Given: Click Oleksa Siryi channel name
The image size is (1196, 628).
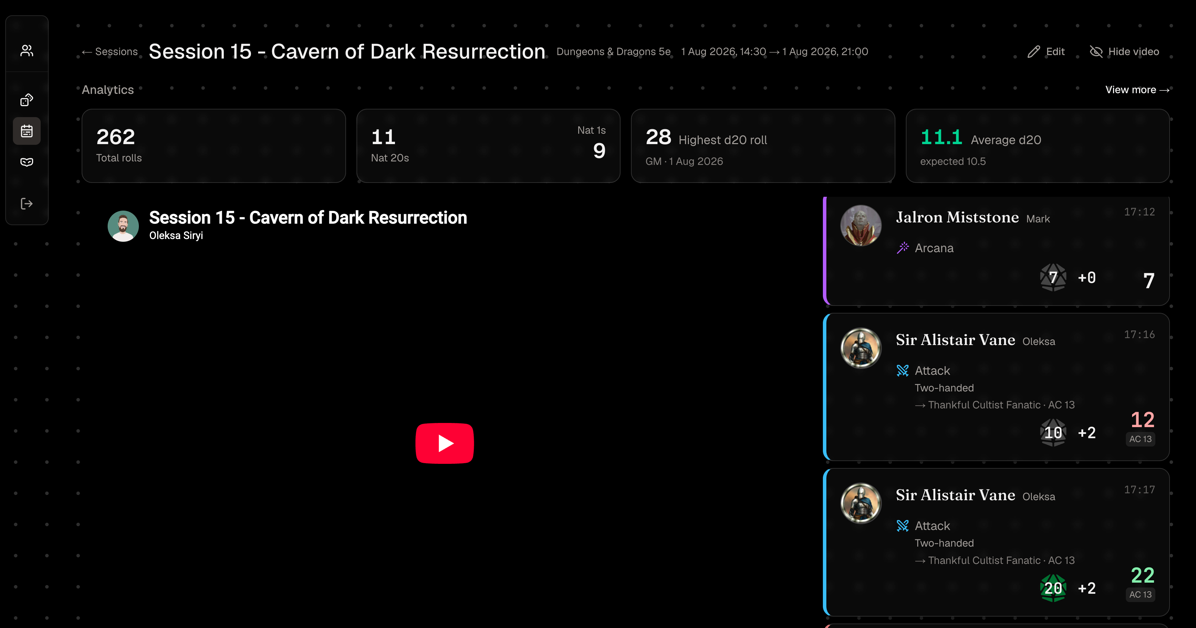Looking at the screenshot, I should pos(176,236).
